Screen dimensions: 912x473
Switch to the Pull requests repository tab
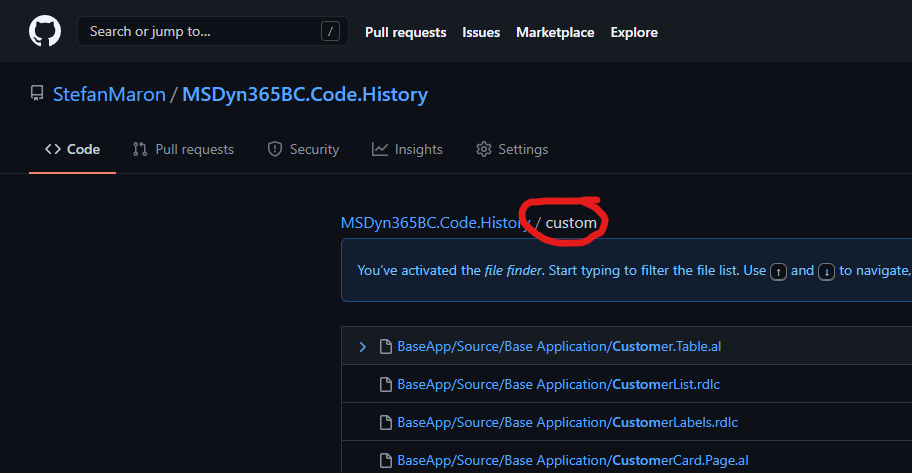[183, 149]
